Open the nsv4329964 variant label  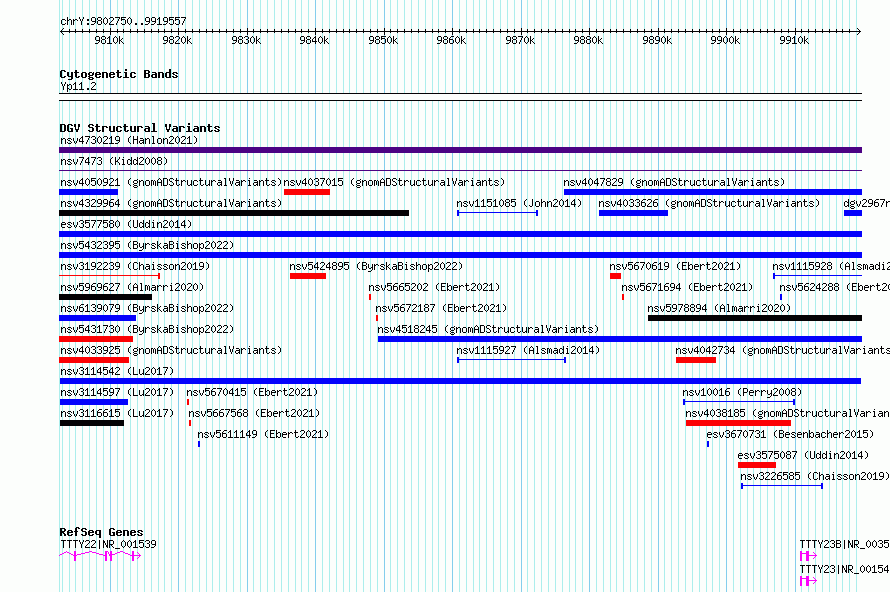tap(171, 203)
